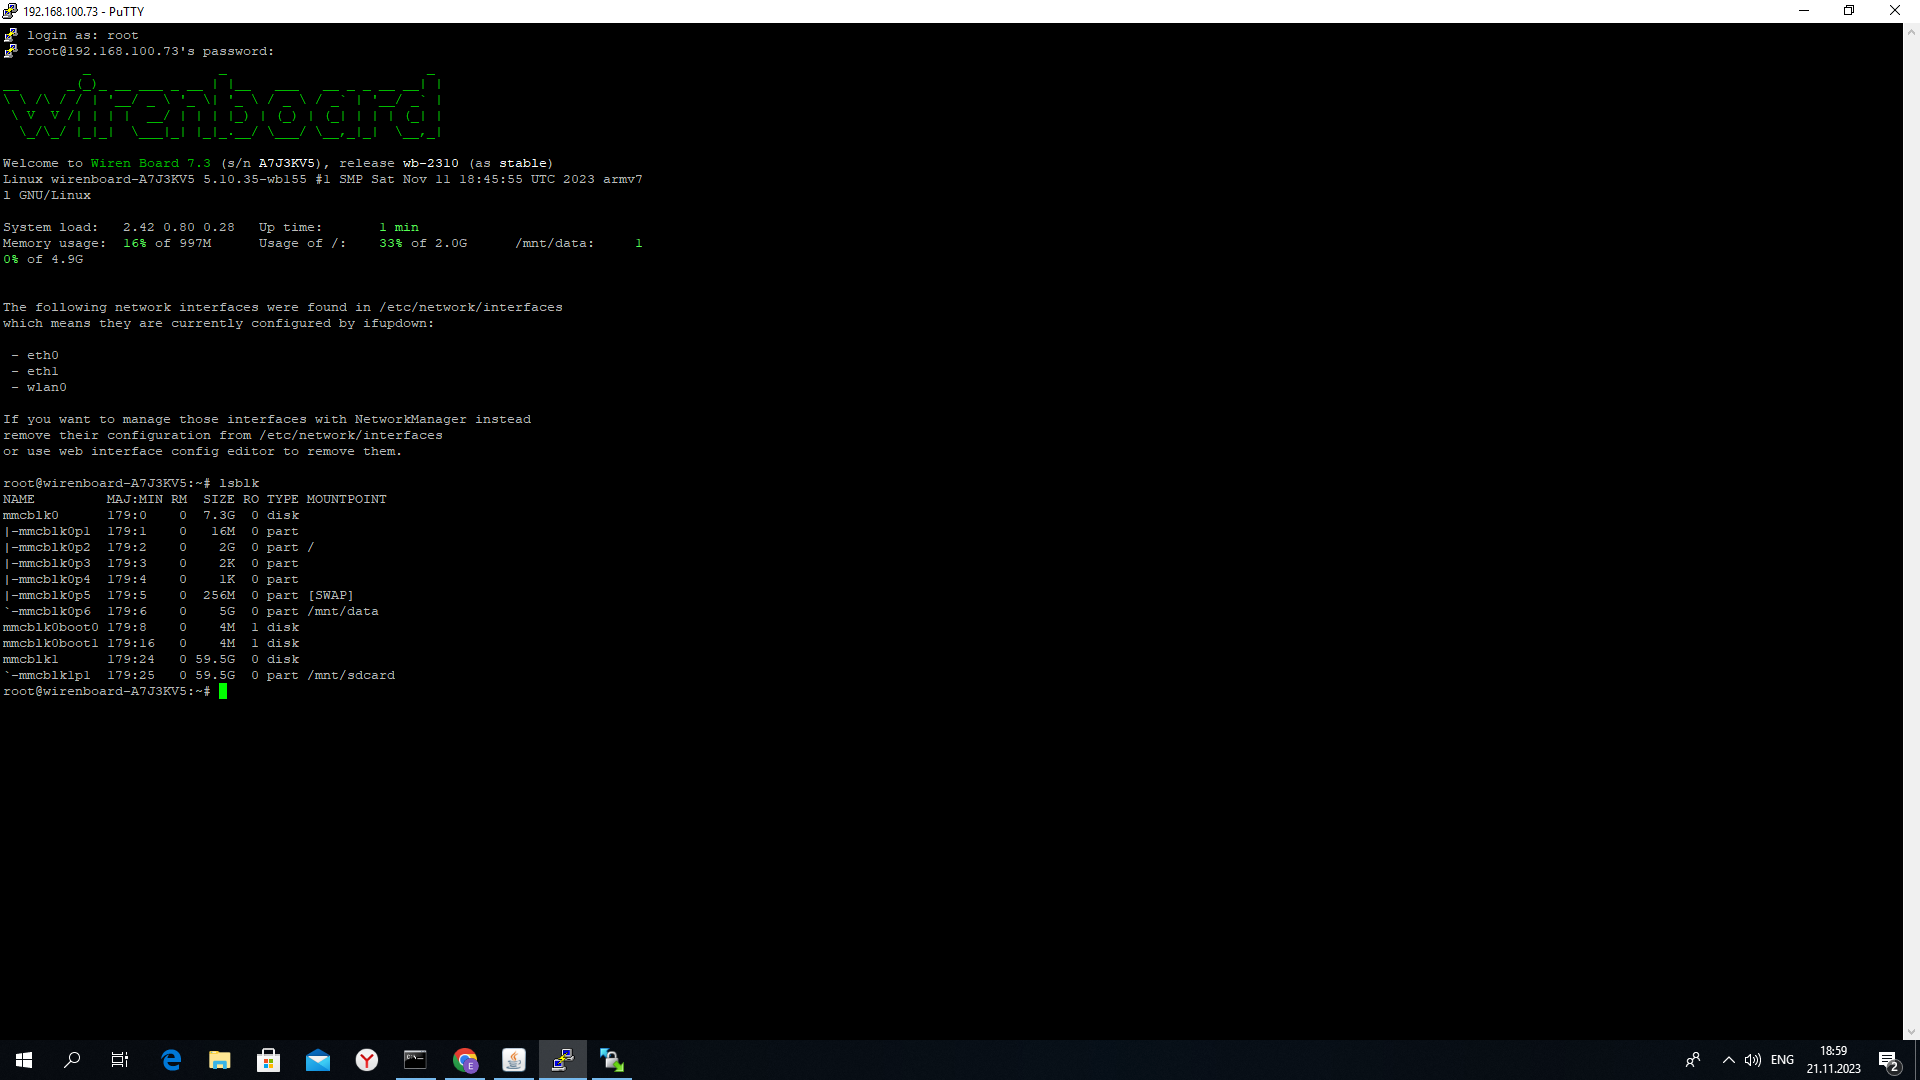1920x1080 pixels.
Task: Click the scrollbar up arrow
Action: (x=1911, y=32)
